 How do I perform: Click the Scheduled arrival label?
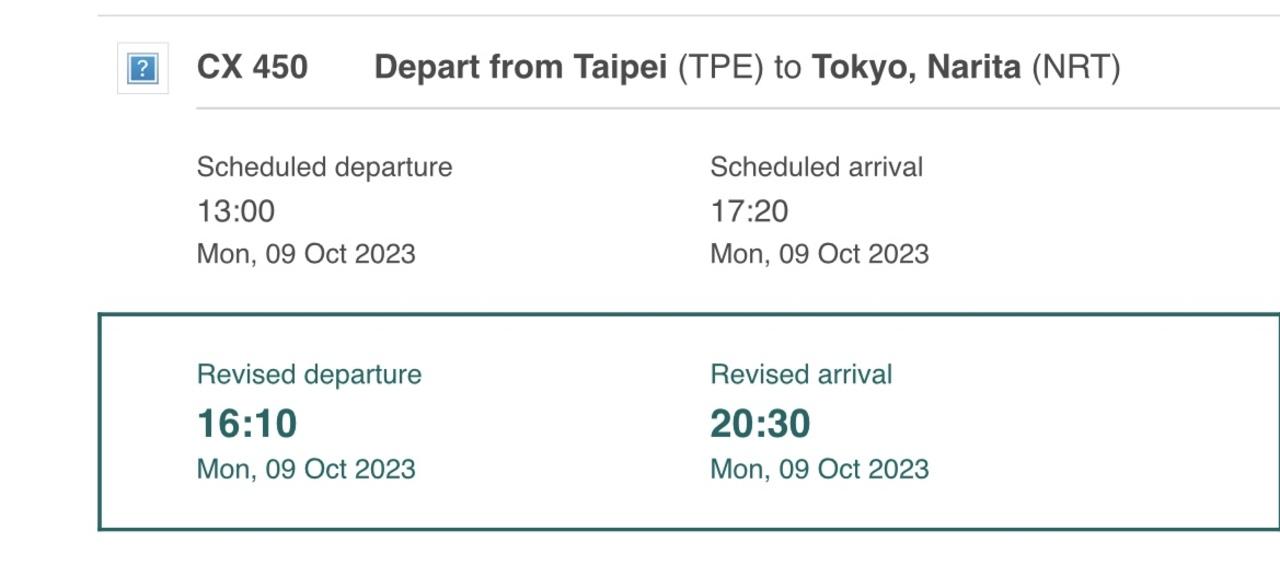pos(816,167)
